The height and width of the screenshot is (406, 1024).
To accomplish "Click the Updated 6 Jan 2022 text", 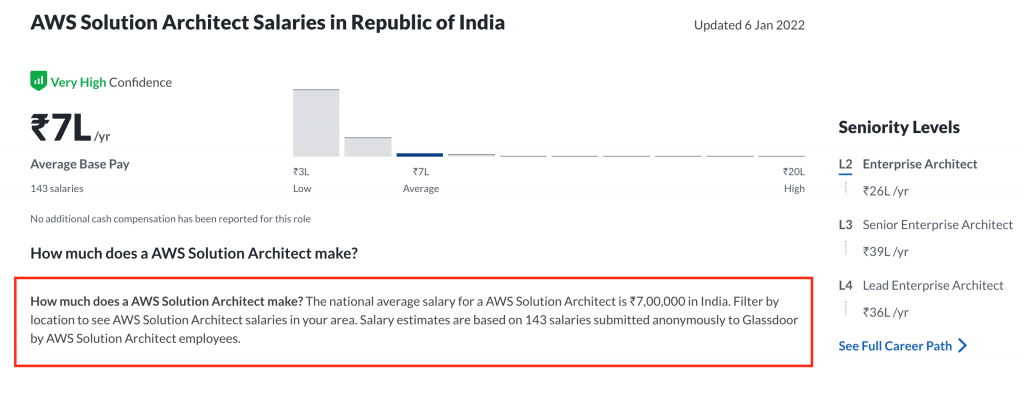I will (x=749, y=25).
